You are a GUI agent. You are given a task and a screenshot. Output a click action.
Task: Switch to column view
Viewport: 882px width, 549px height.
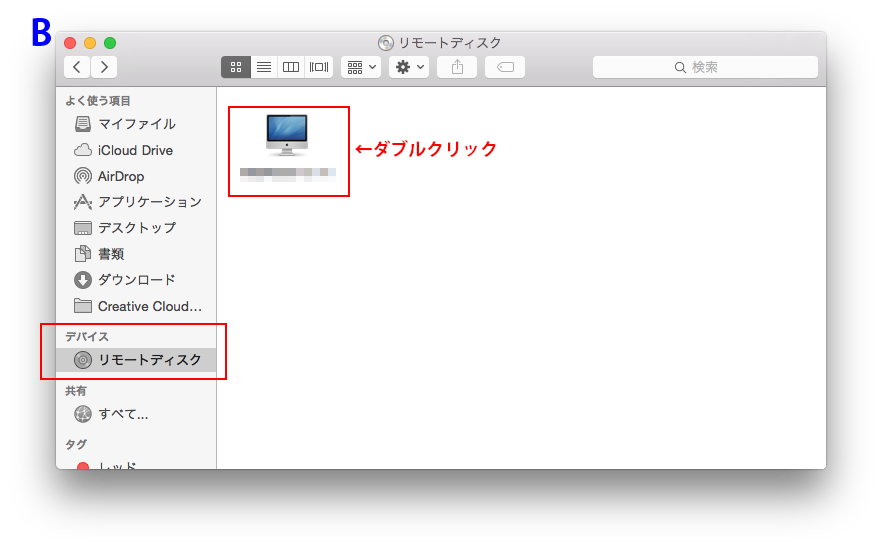pyautogui.click(x=291, y=67)
